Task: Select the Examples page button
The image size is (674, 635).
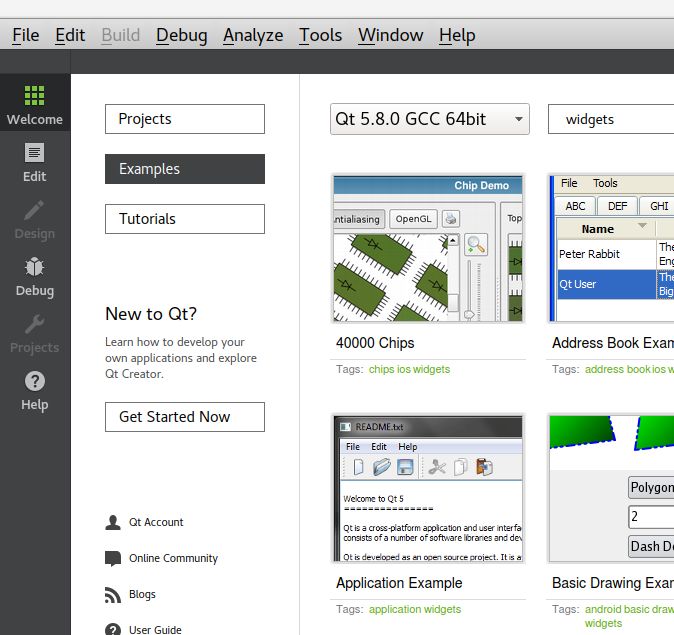Action: pyautogui.click(x=185, y=169)
